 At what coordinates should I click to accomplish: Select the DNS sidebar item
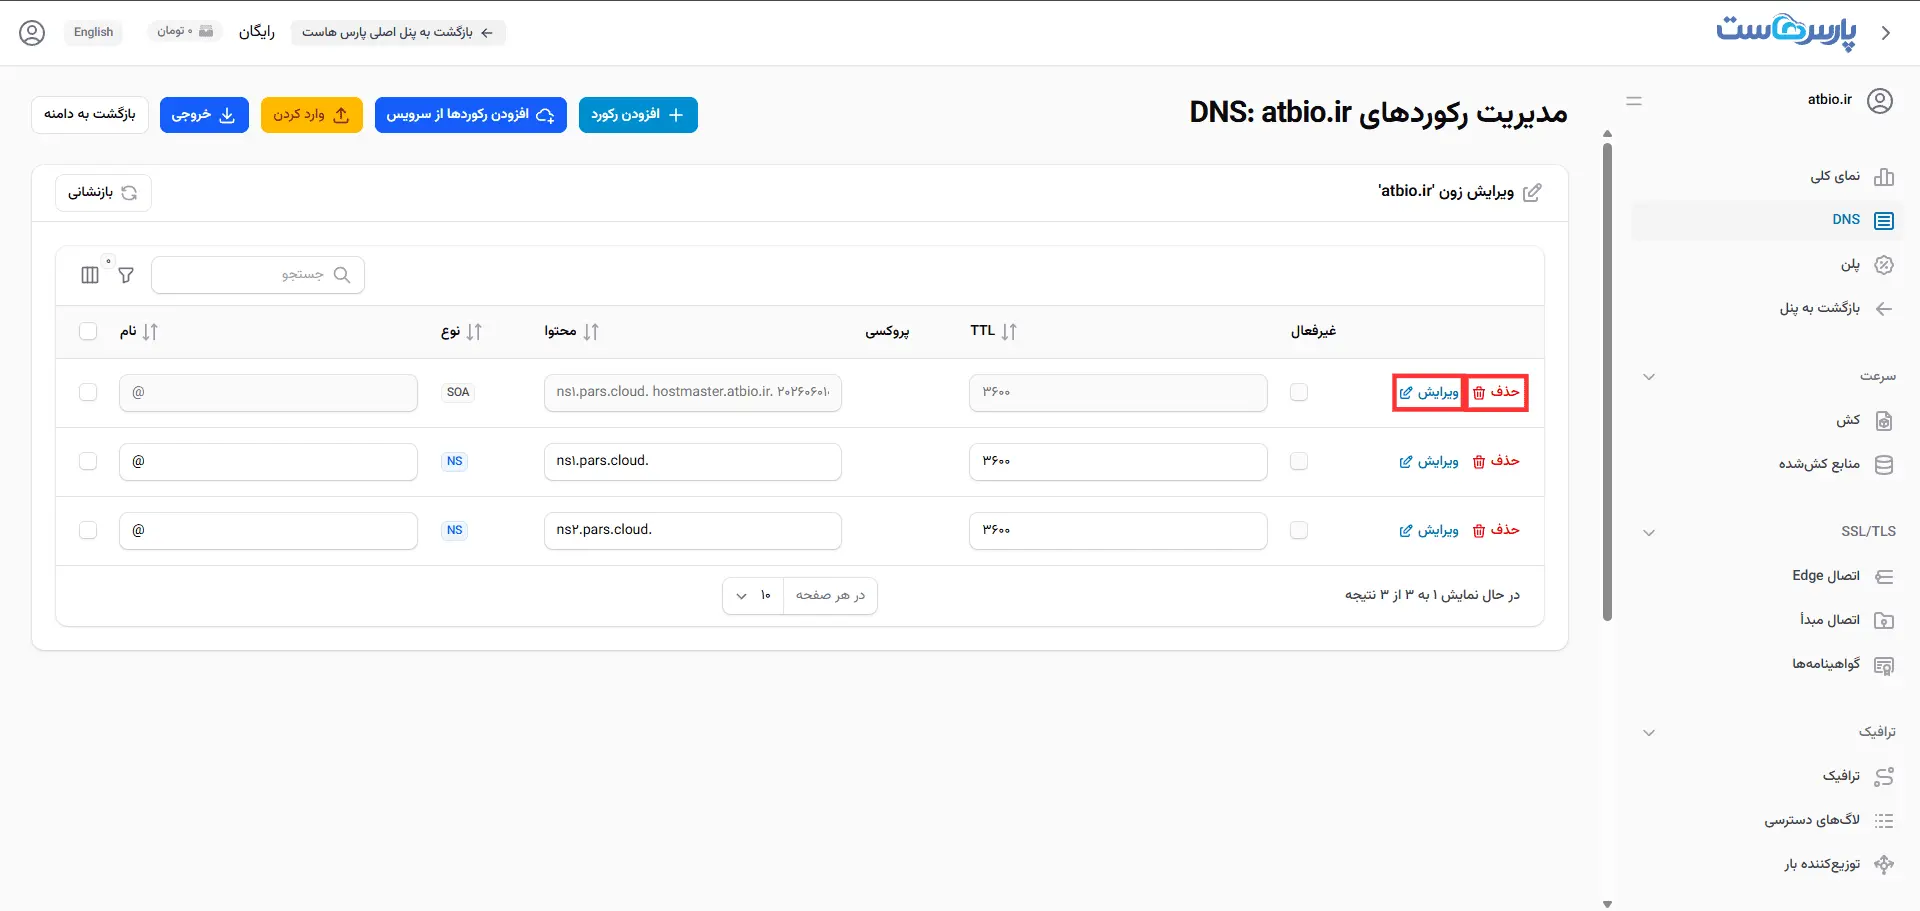(1767, 220)
